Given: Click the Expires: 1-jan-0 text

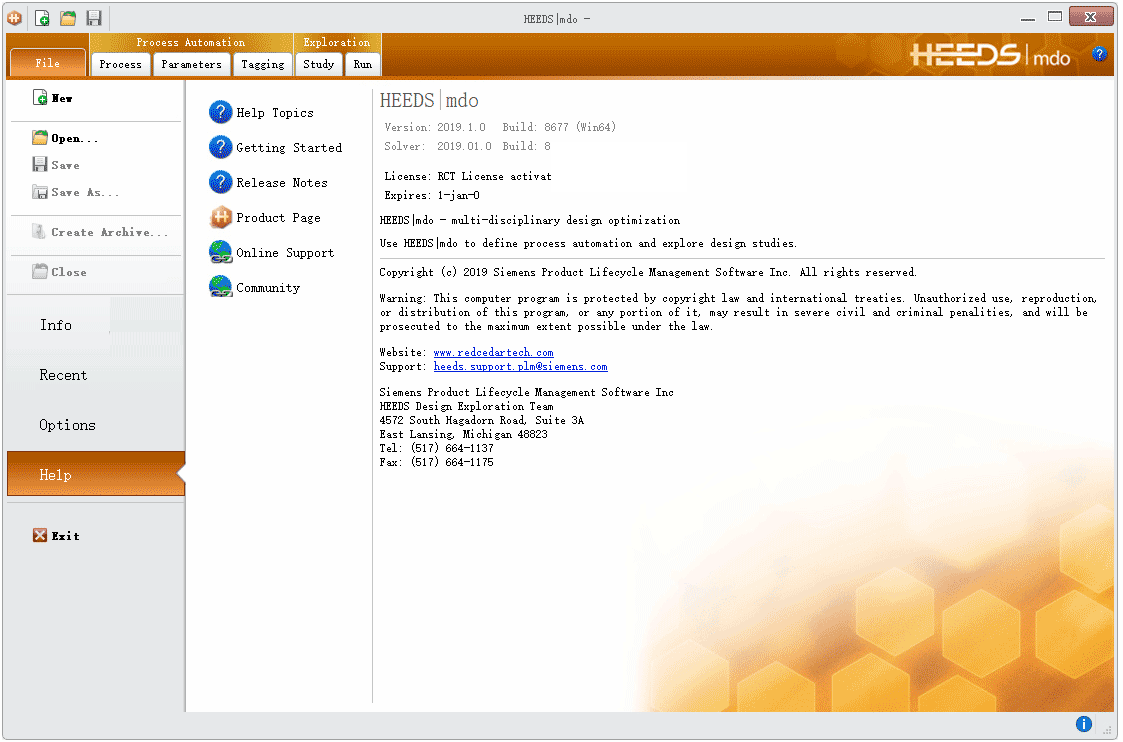Looking at the screenshot, I should point(432,195).
